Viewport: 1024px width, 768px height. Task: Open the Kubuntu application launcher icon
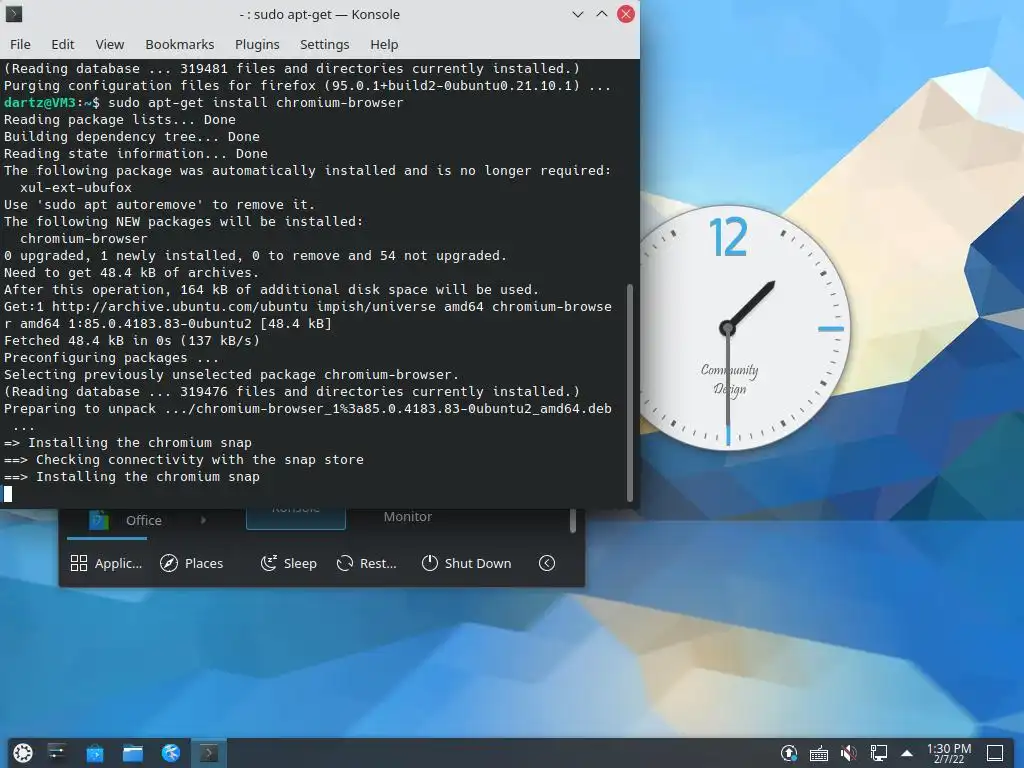pos(23,753)
